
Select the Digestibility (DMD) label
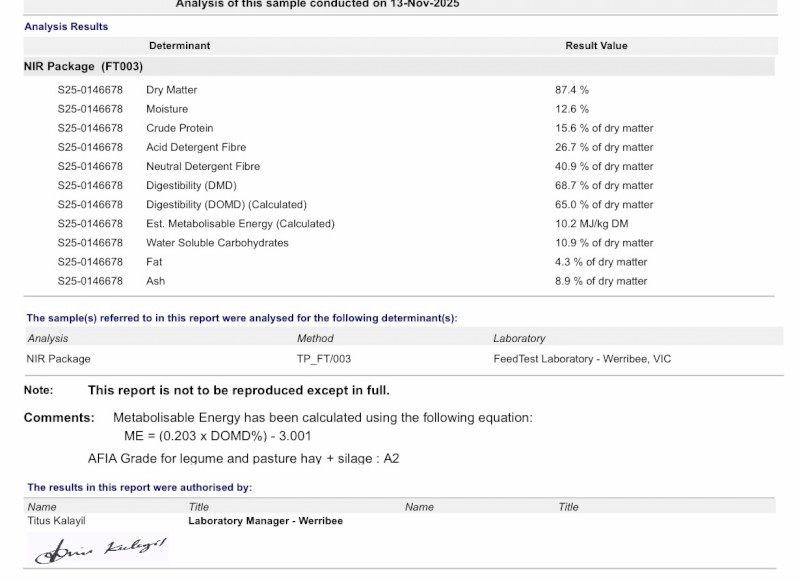click(x=191, y=185)
